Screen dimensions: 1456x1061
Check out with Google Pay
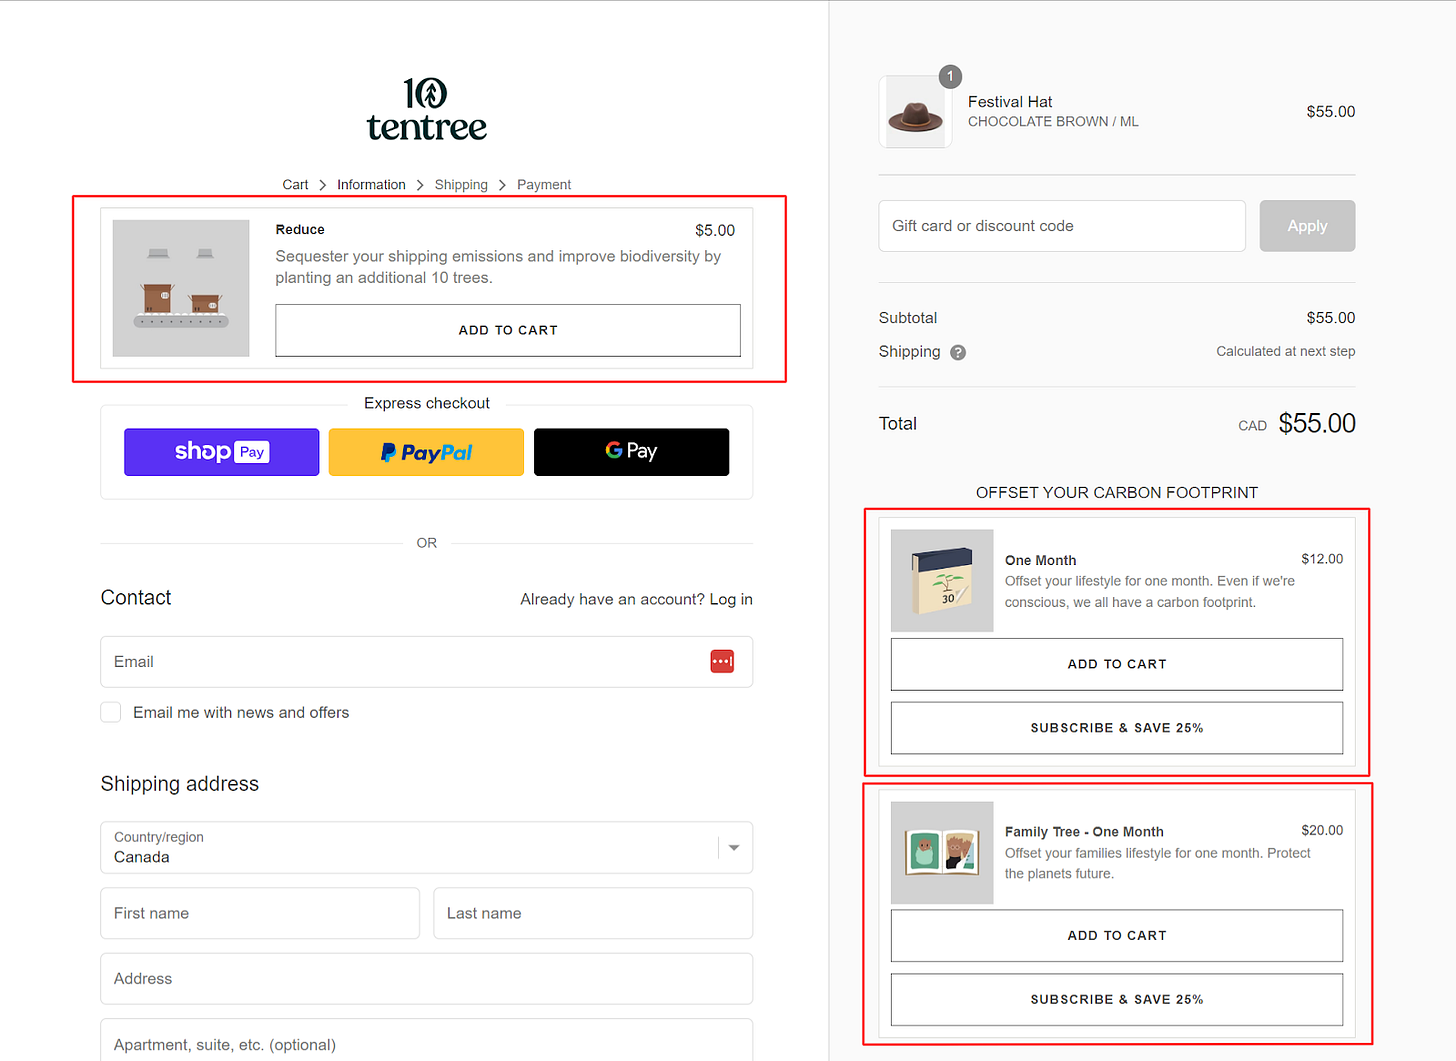[x=631, y=452]
